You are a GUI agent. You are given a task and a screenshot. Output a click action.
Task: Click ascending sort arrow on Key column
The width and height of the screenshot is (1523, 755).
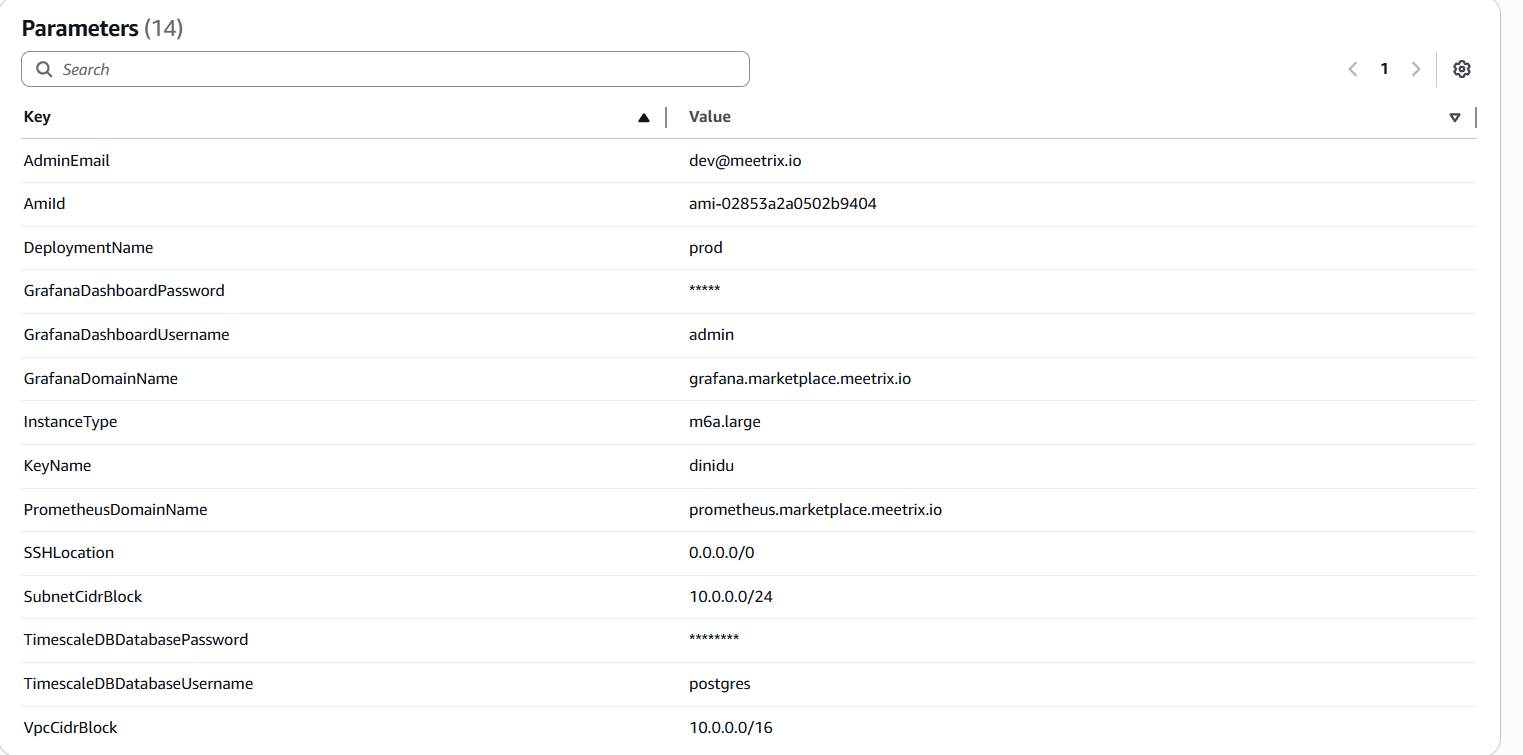[x=644, y=117]
